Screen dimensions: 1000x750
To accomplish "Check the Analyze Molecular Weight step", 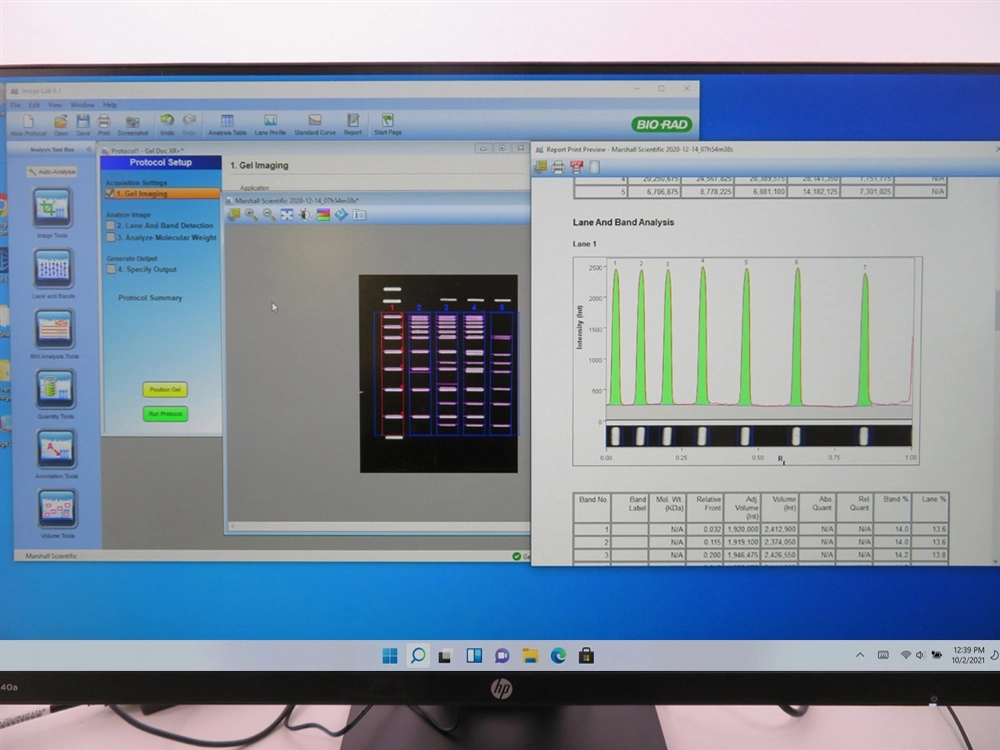I will click(x=110, y=238).
